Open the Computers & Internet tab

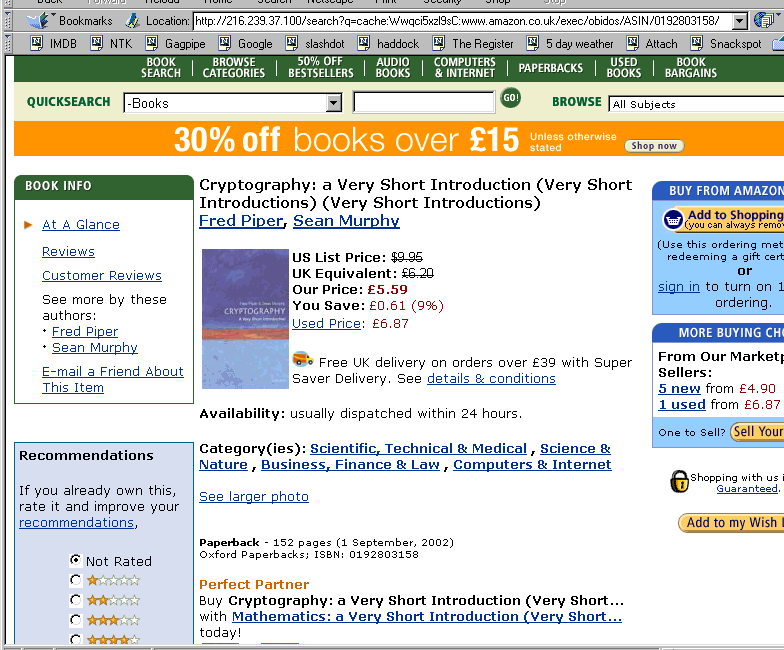click(x=465, y=68)
